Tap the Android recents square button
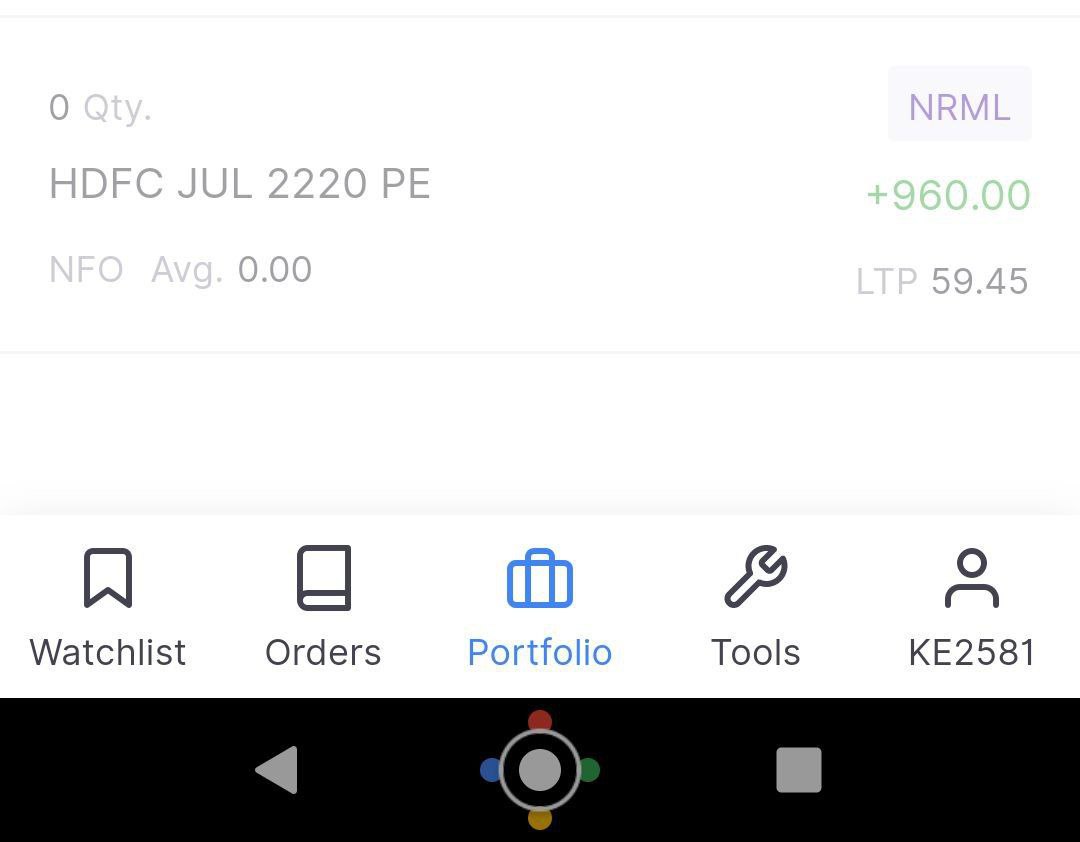Viewport: 1080px width, 842px height. pos(798,770)
